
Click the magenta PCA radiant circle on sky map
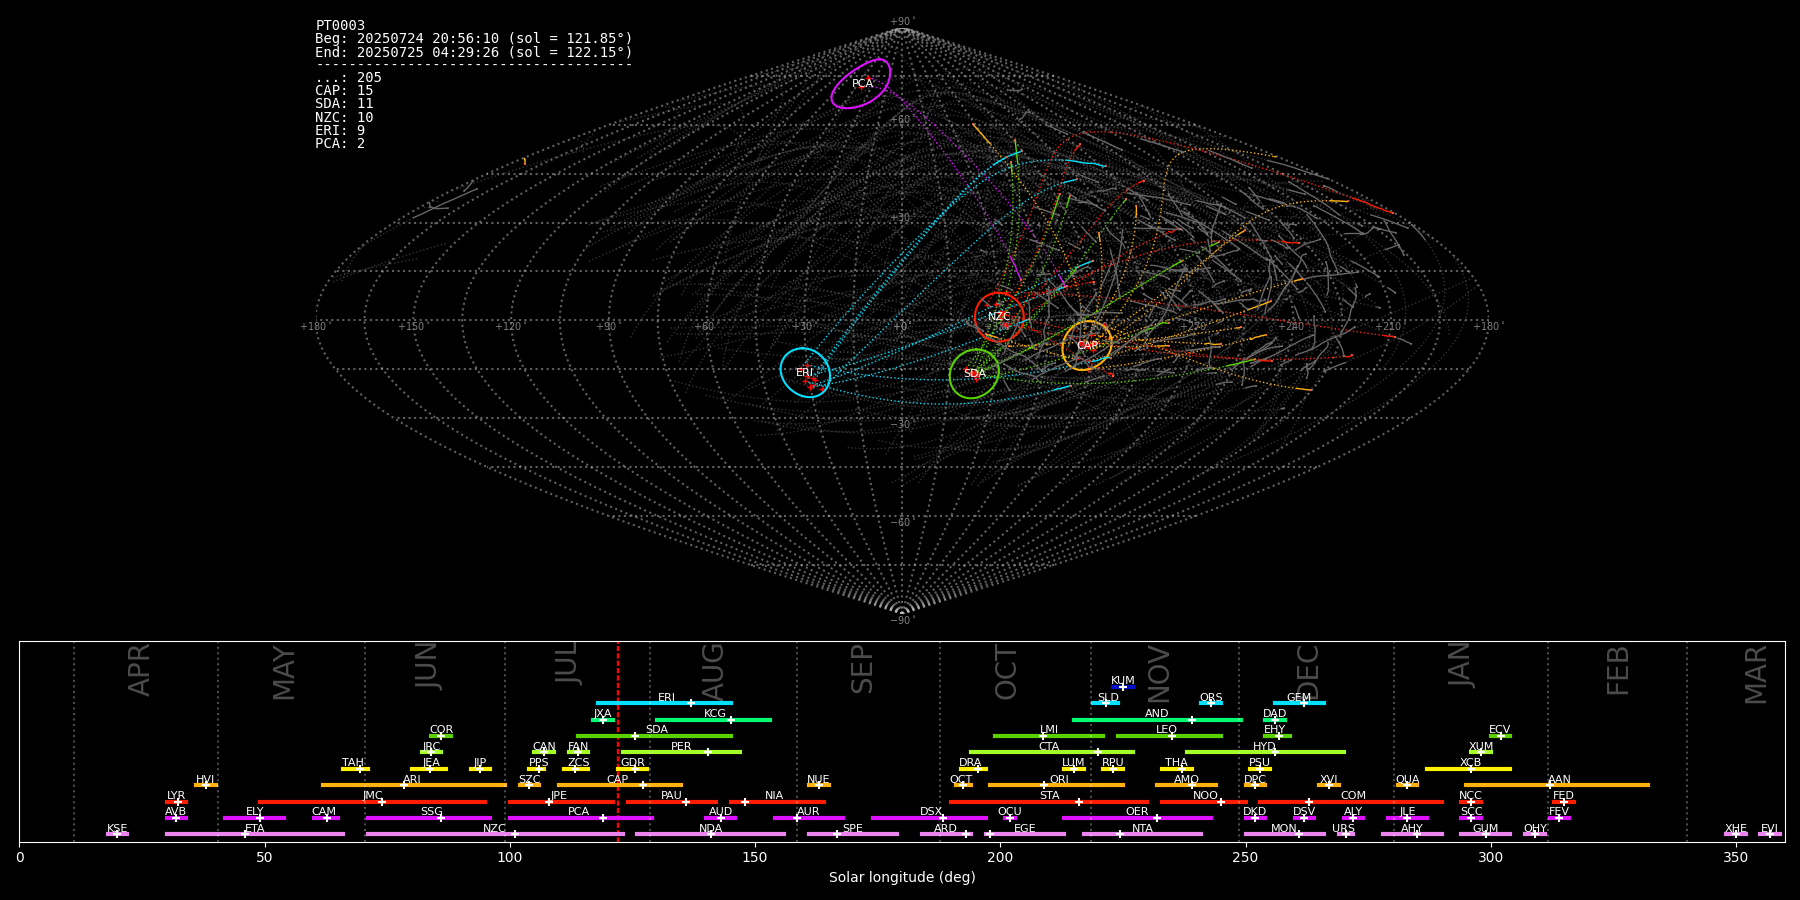tap(861, 84)
